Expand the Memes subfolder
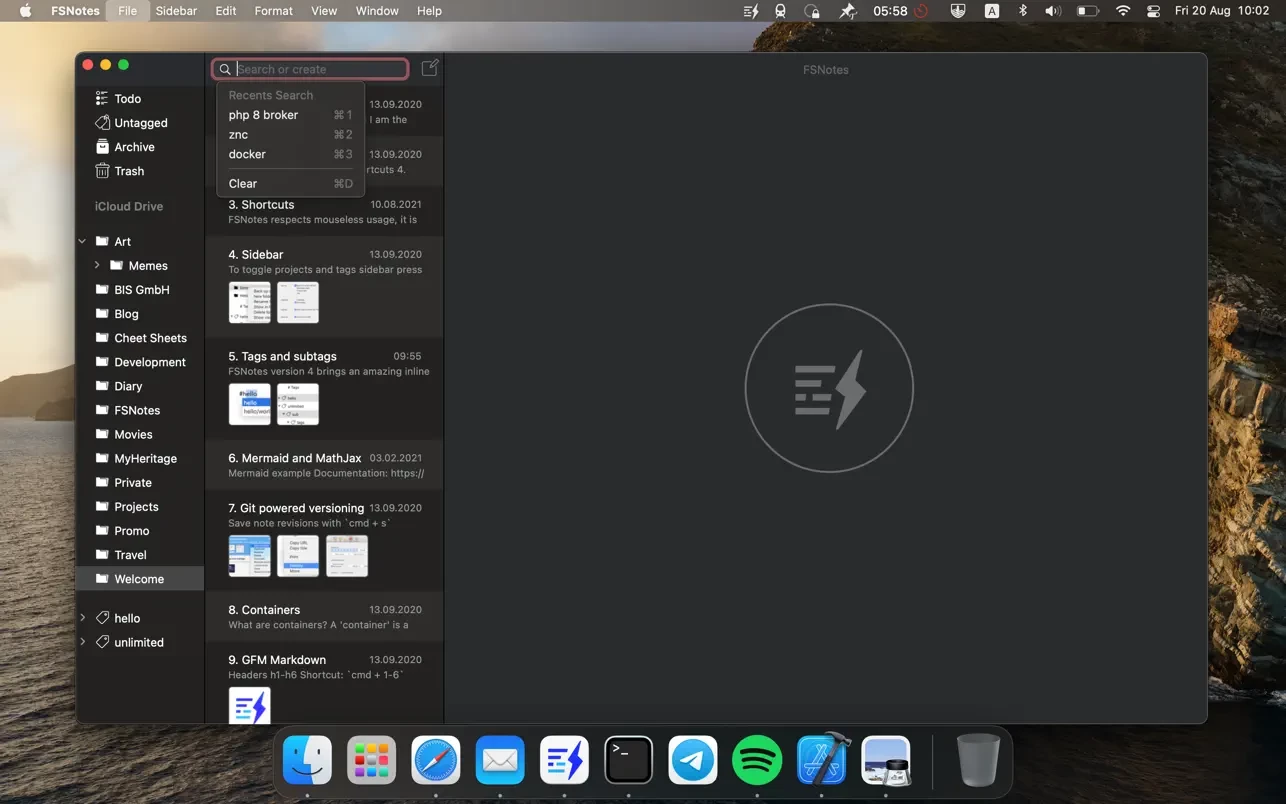The height and width of the screenshot is (804, 1286). click(97, 266)
